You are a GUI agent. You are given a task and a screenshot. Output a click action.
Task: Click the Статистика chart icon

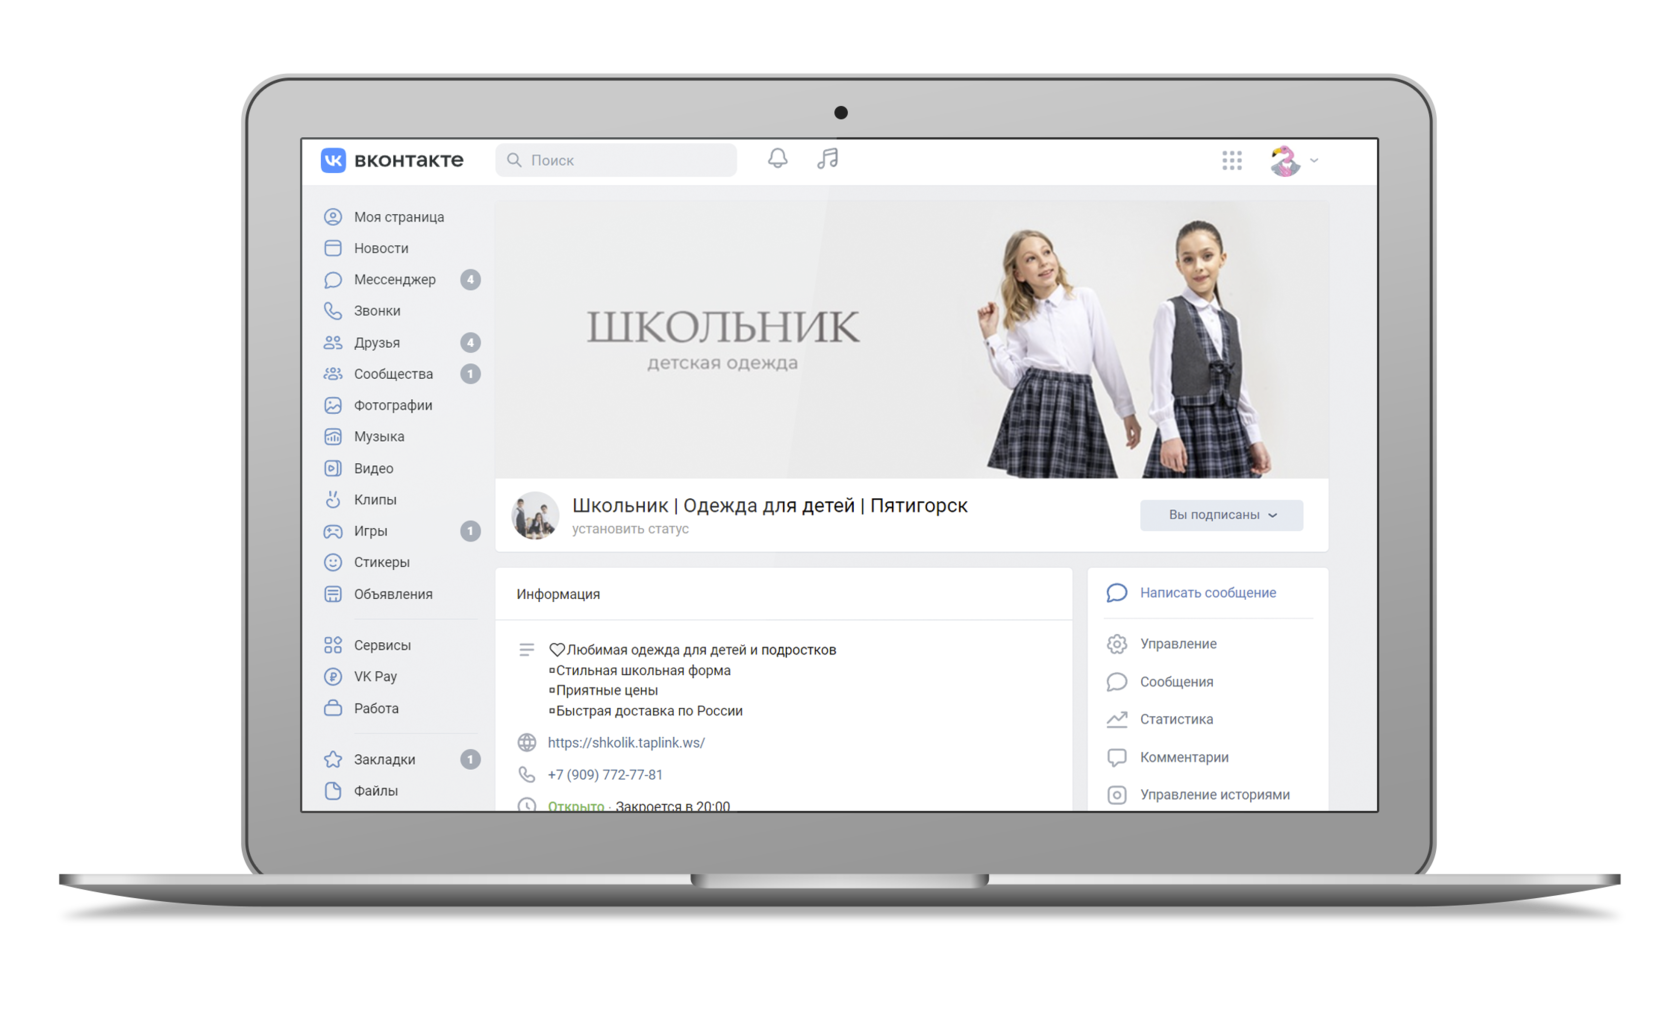coord(1117,719)
